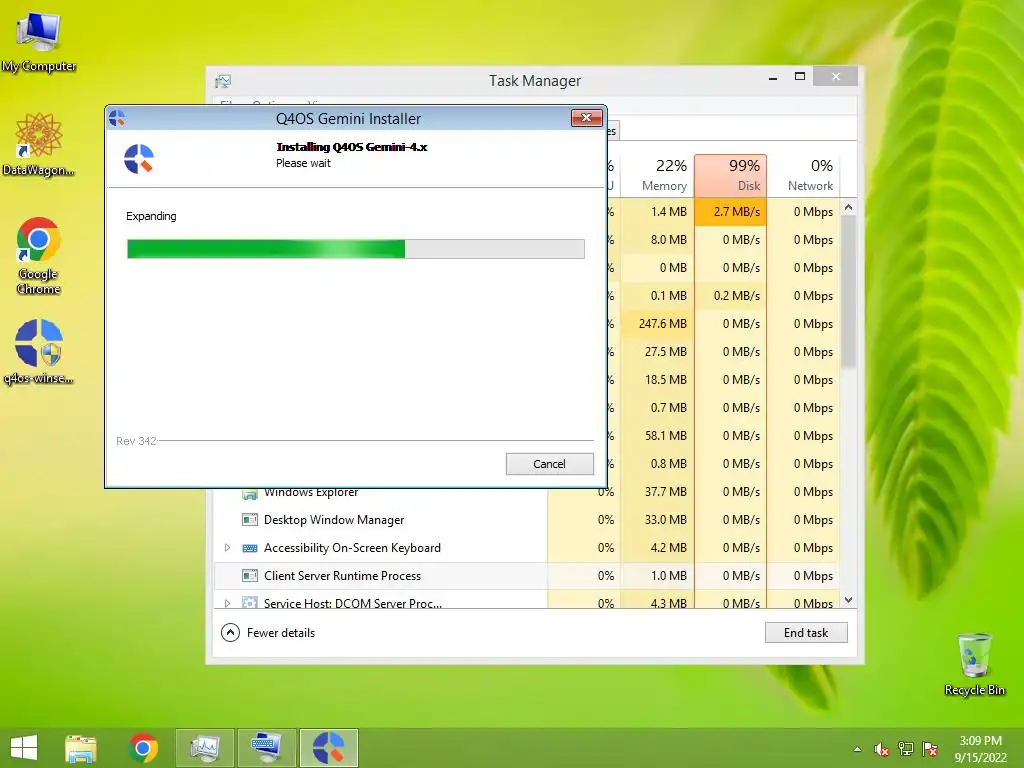
Task: Expand Service Host: DCOM Server group
Action: pos(227,603)
